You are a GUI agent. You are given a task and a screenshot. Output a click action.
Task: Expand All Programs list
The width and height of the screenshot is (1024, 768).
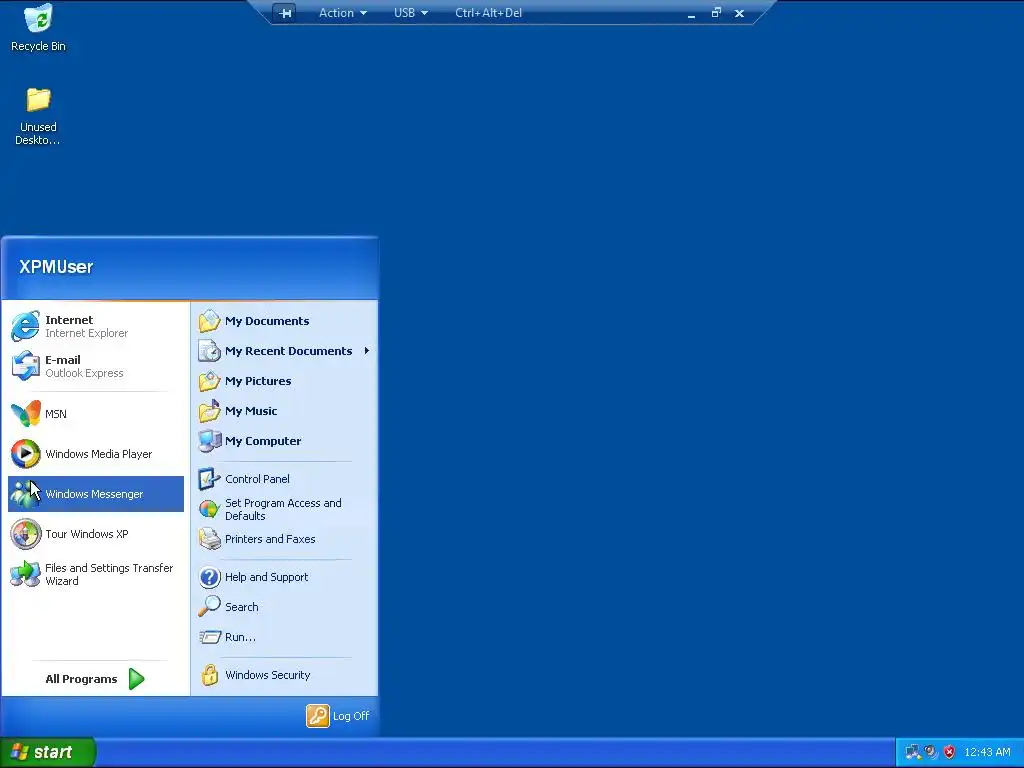tap(95, 679)
